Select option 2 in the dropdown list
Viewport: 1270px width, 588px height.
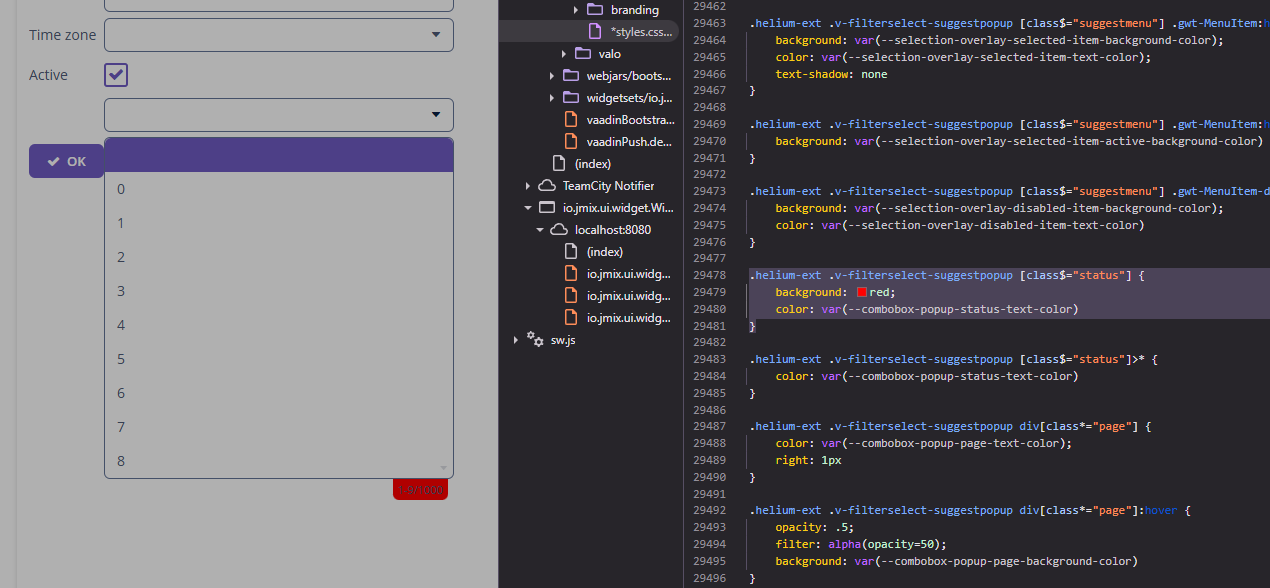point(279,257)
